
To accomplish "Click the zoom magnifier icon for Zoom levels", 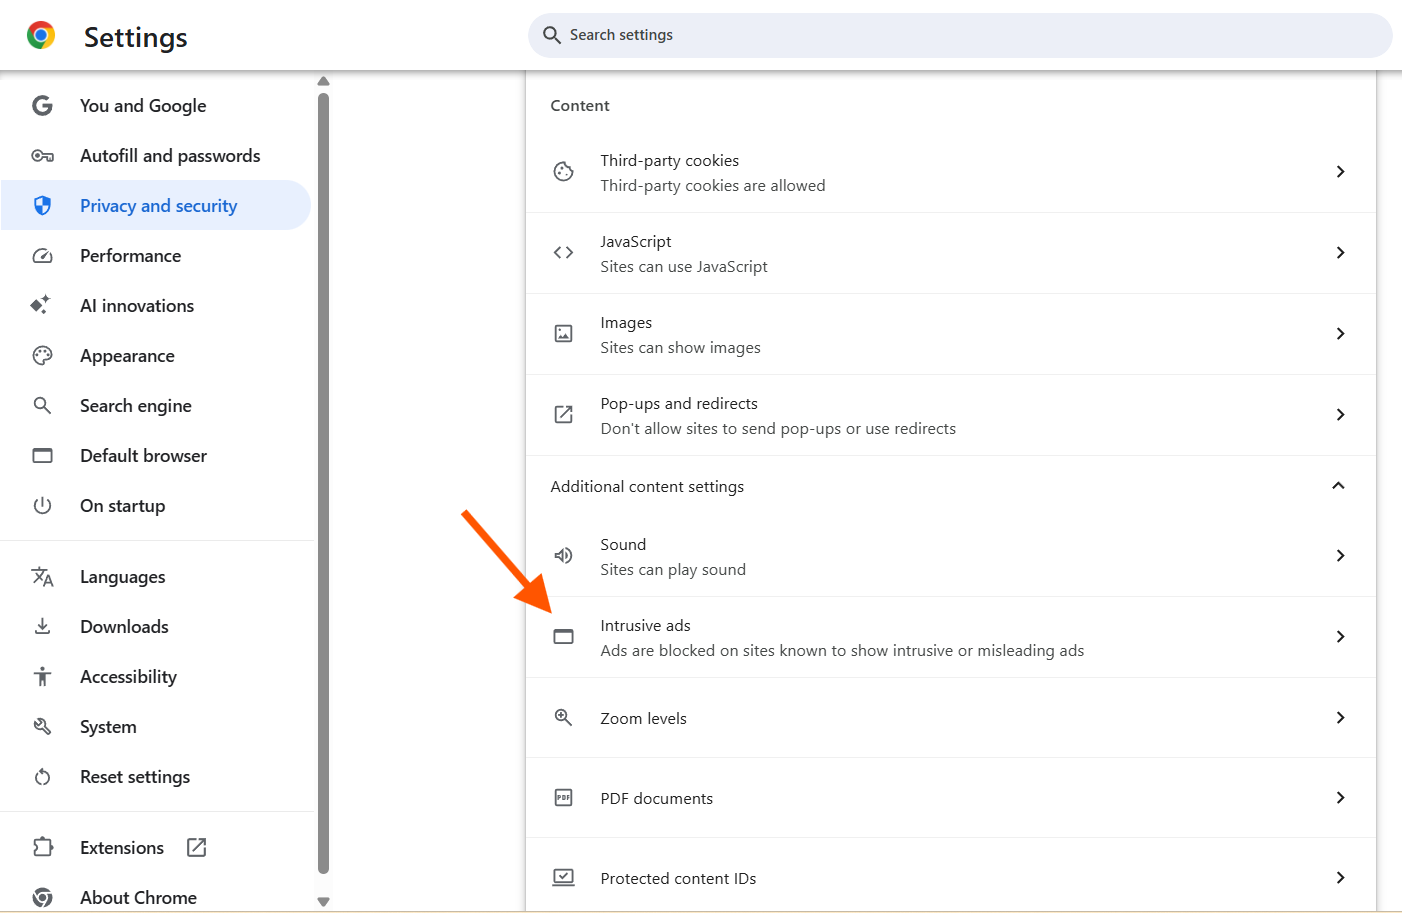I will coord(564,717).
